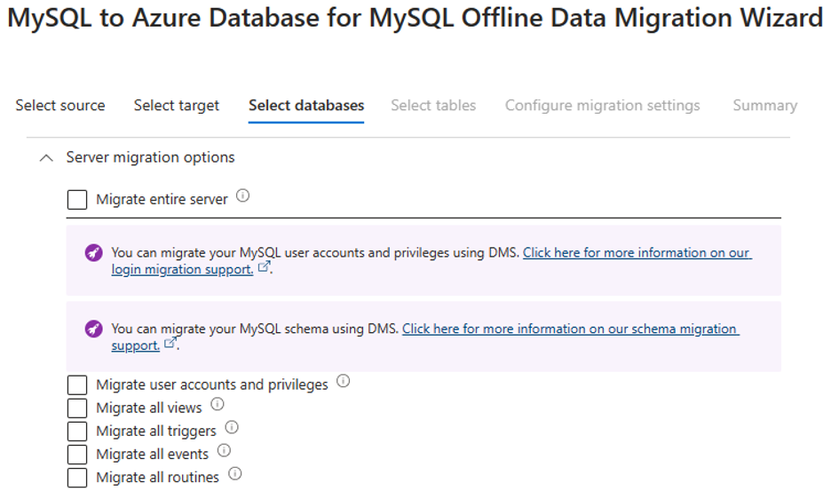
Task: Enable the Migrate entire server checkbox
Action: [77, 200]
